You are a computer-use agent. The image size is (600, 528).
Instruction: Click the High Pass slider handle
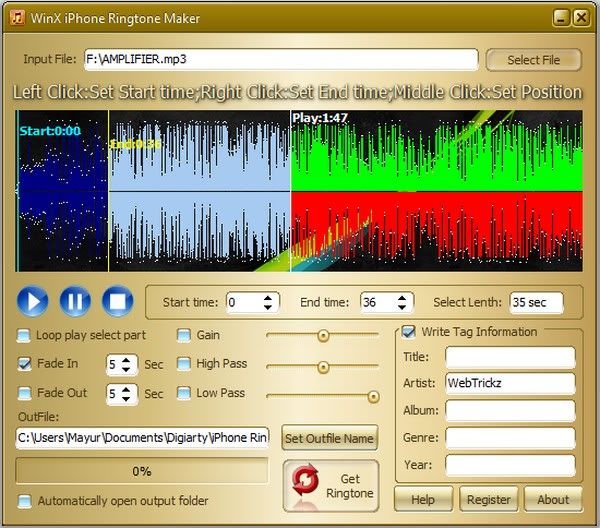click(x=323, y=367)
